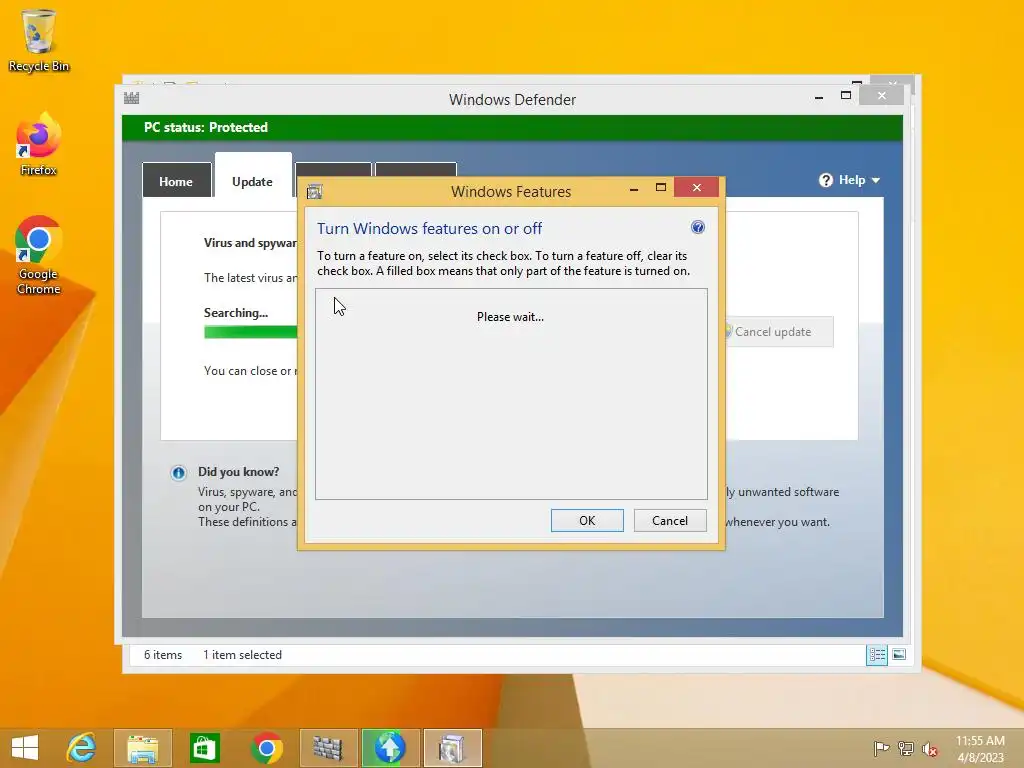Open Chrome from the taskbar
This screenshot has height=768, width=1024.
(266, 748)
